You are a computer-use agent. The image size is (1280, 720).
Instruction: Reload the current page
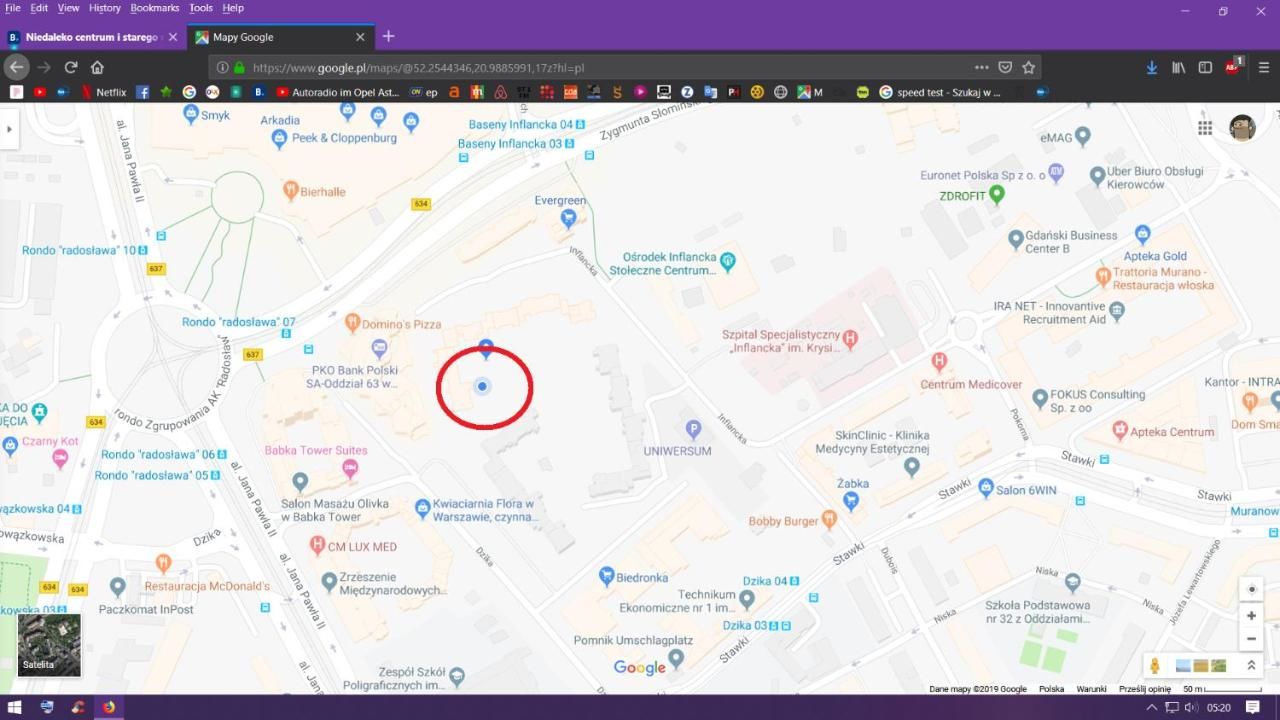[x=71, y=67]
